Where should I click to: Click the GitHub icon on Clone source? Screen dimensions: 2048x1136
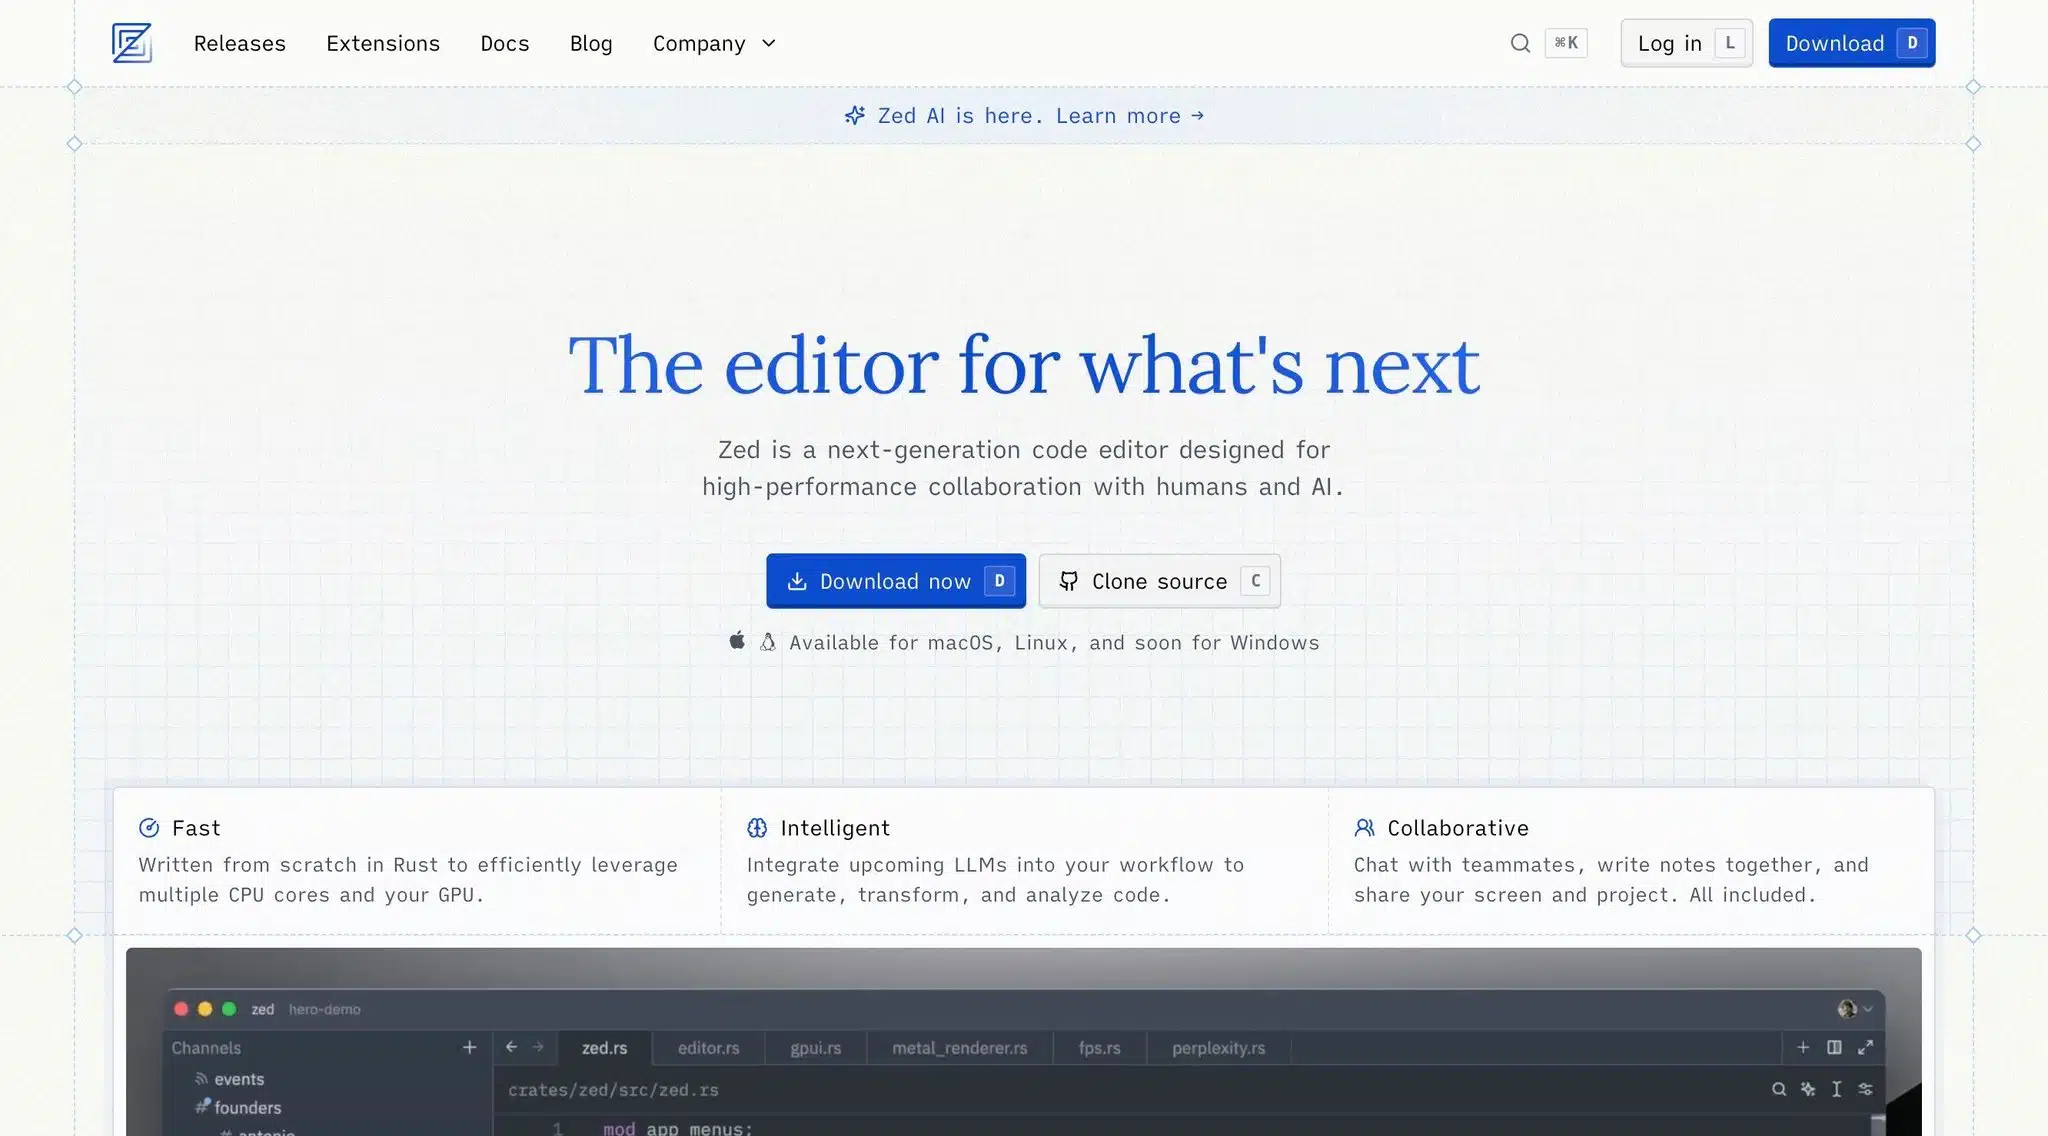coord(1069,581)
